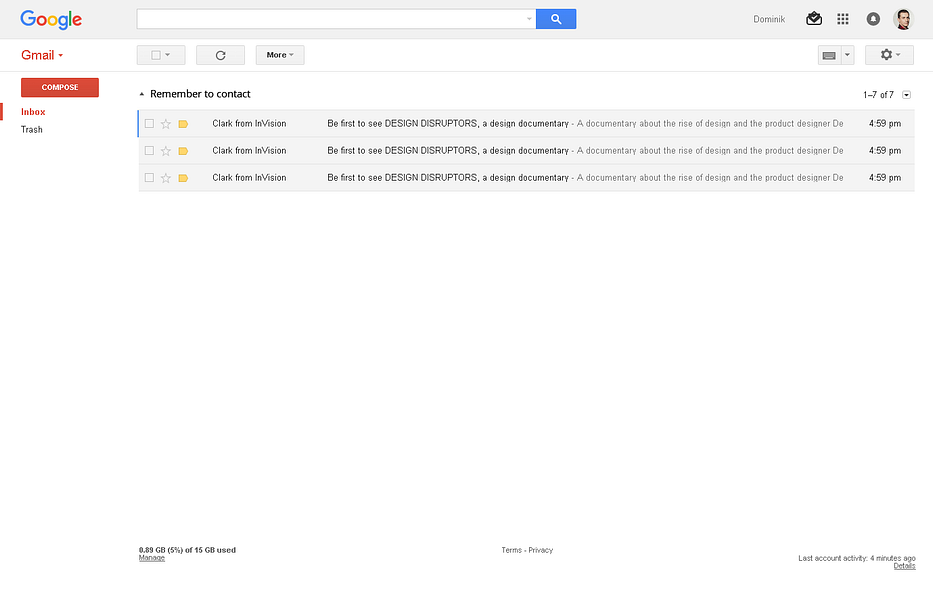Viewport: 933px width, 600px height.
Task: Click yellow importance marker in focused blue-bar row
Action: (183, 124)
